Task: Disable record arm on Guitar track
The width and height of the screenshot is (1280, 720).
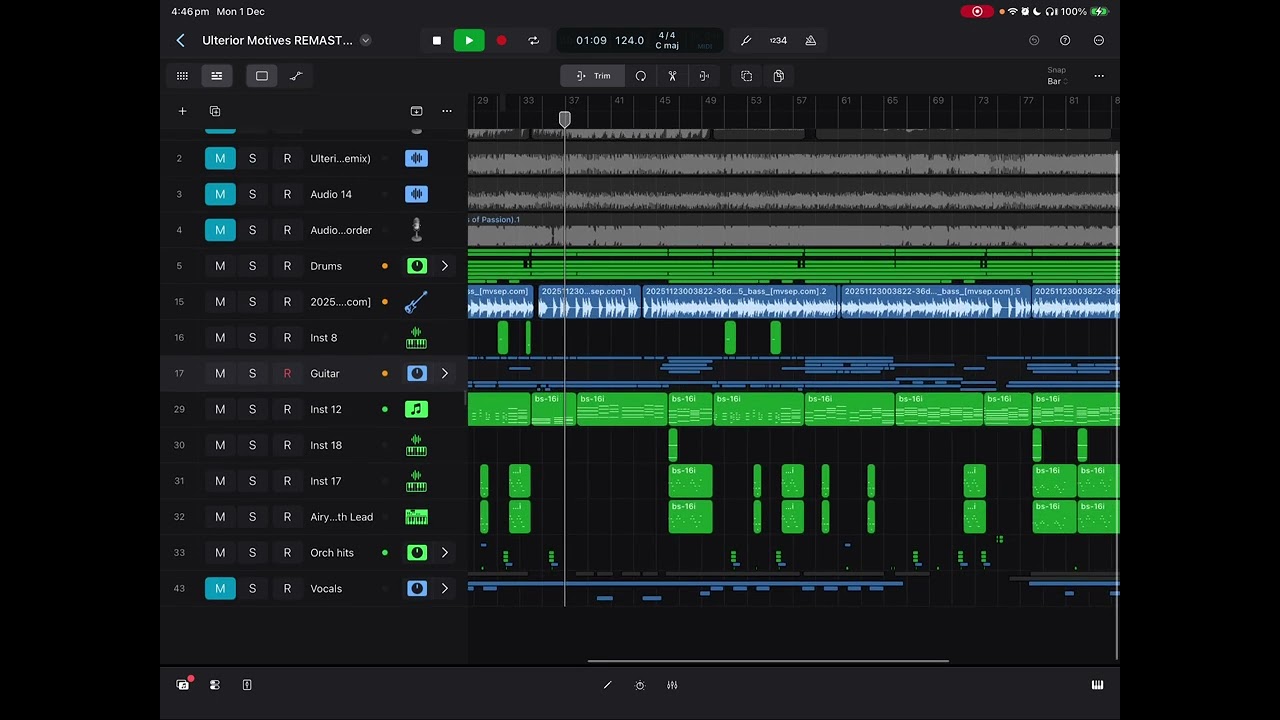Action: [x=287, y=373]
